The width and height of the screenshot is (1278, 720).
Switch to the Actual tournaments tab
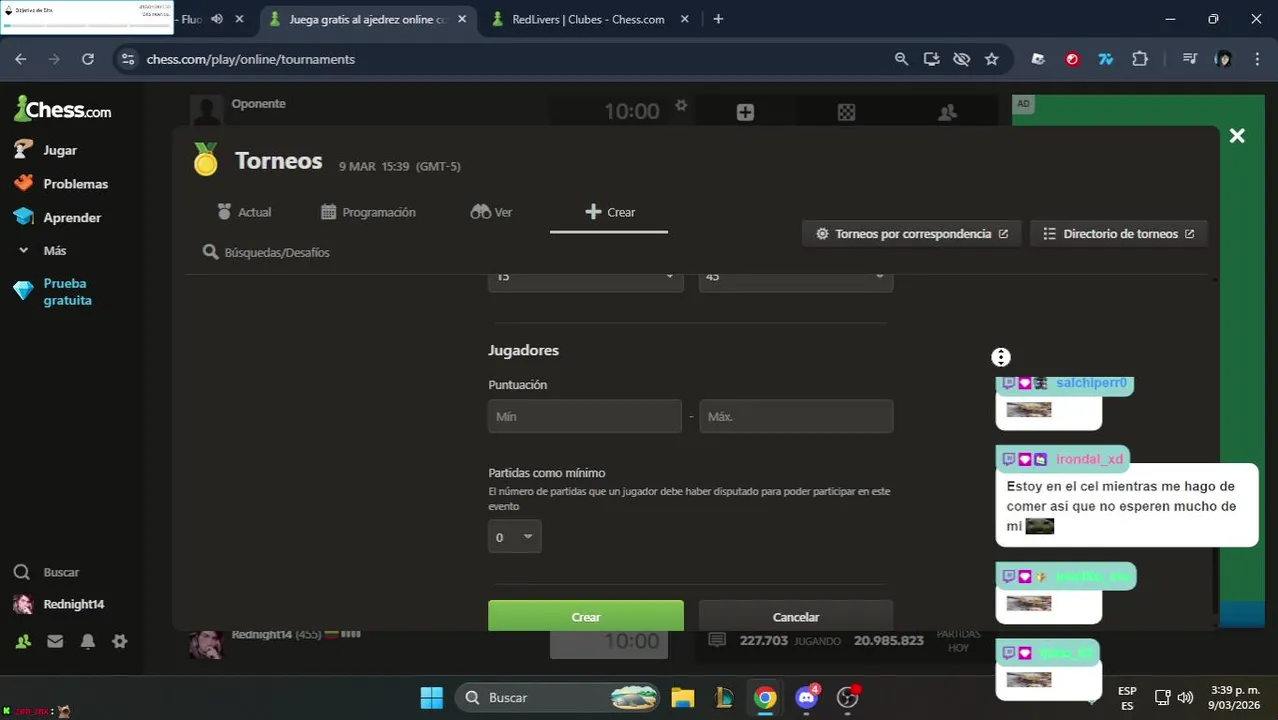[x=244, y=212]
